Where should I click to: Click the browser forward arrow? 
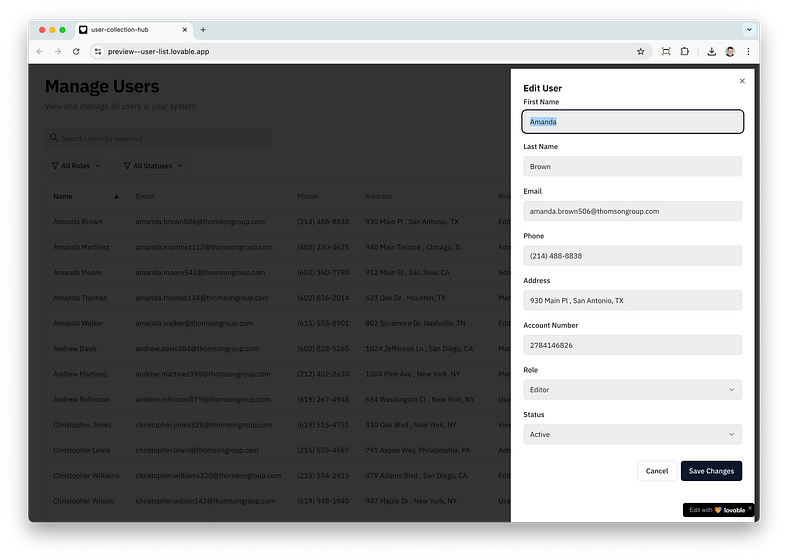58,51
